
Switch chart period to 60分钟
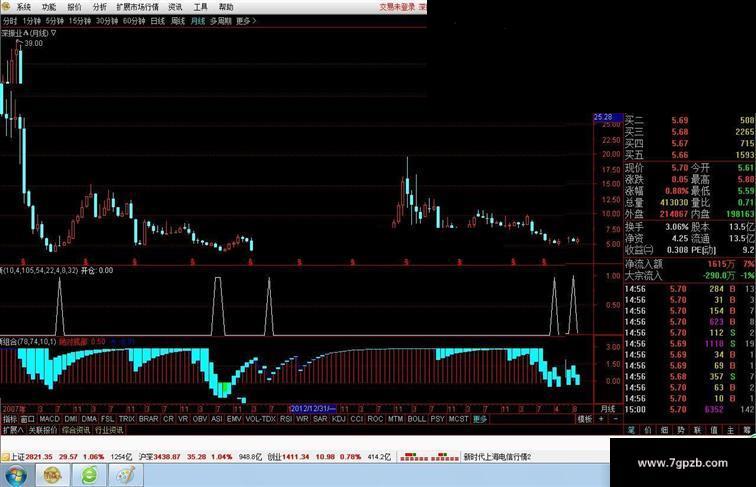point(134,21)
